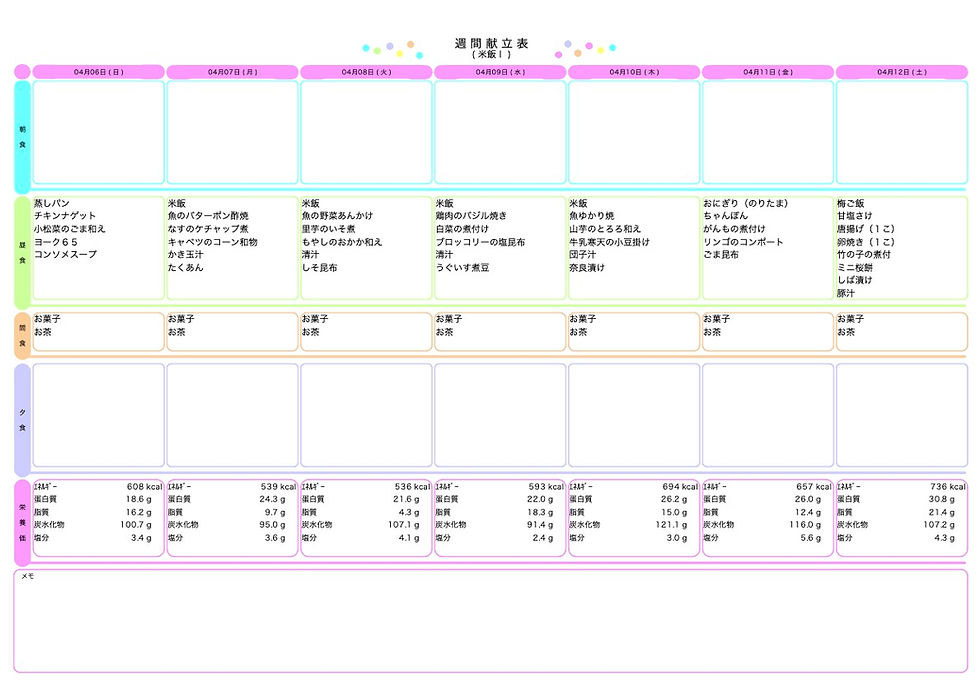Click the cyan 朝食 row label
The width and height of the screenshot is (980, 693).
(22, 137)
